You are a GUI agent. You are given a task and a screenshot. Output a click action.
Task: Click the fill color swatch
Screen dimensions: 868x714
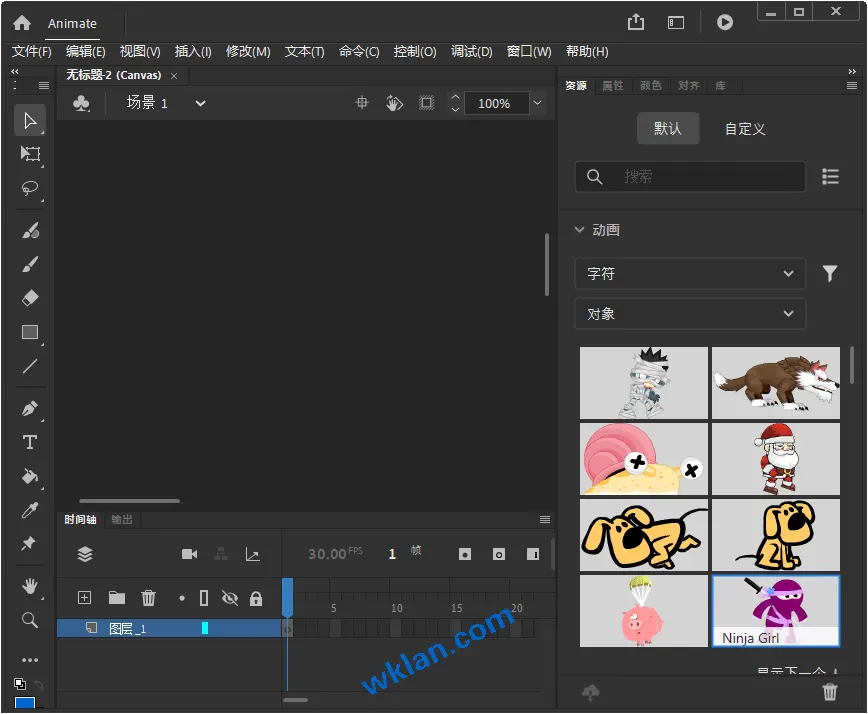[x=24, y=704]
